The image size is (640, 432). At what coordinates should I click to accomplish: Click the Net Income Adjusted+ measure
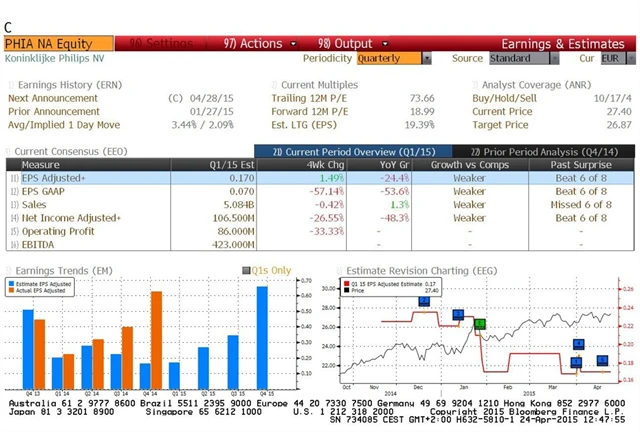pyautogui.click(x=70, y=217)
